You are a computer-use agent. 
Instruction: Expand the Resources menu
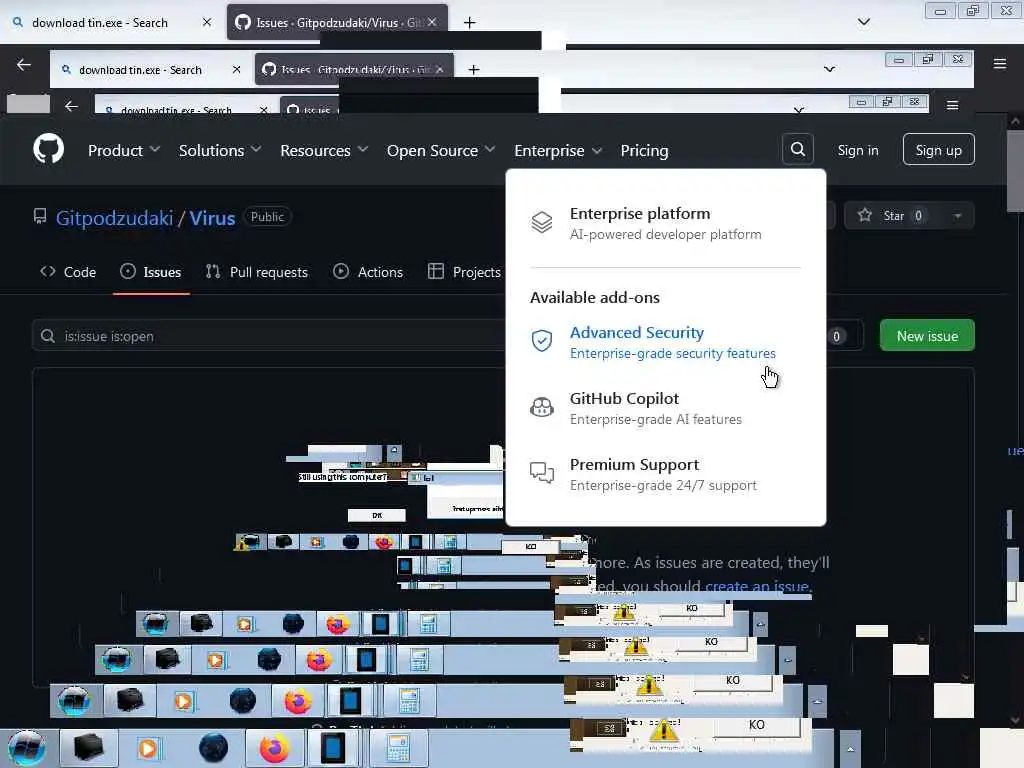point(324,150)
